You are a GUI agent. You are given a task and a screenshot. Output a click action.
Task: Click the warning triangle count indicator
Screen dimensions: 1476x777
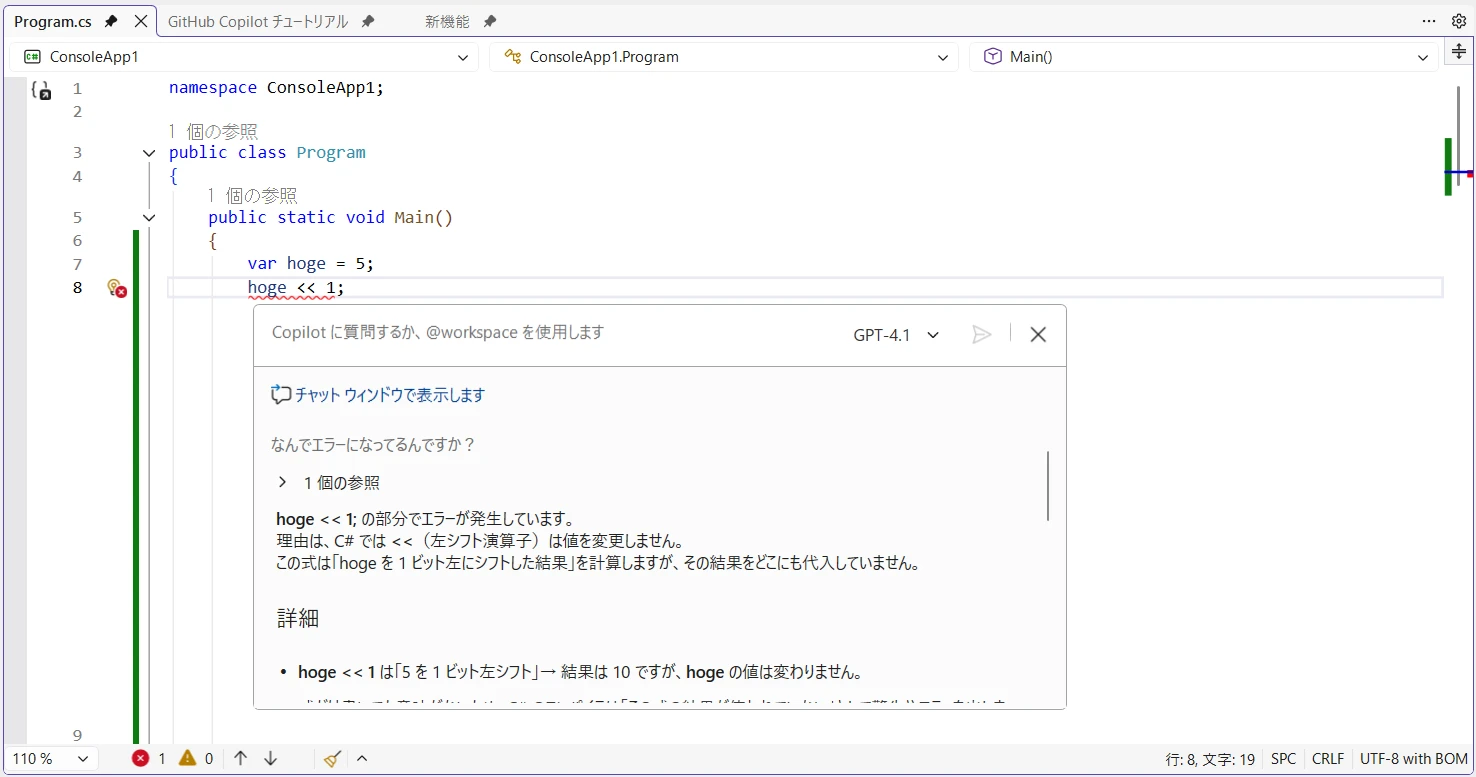tap(196, 759)
